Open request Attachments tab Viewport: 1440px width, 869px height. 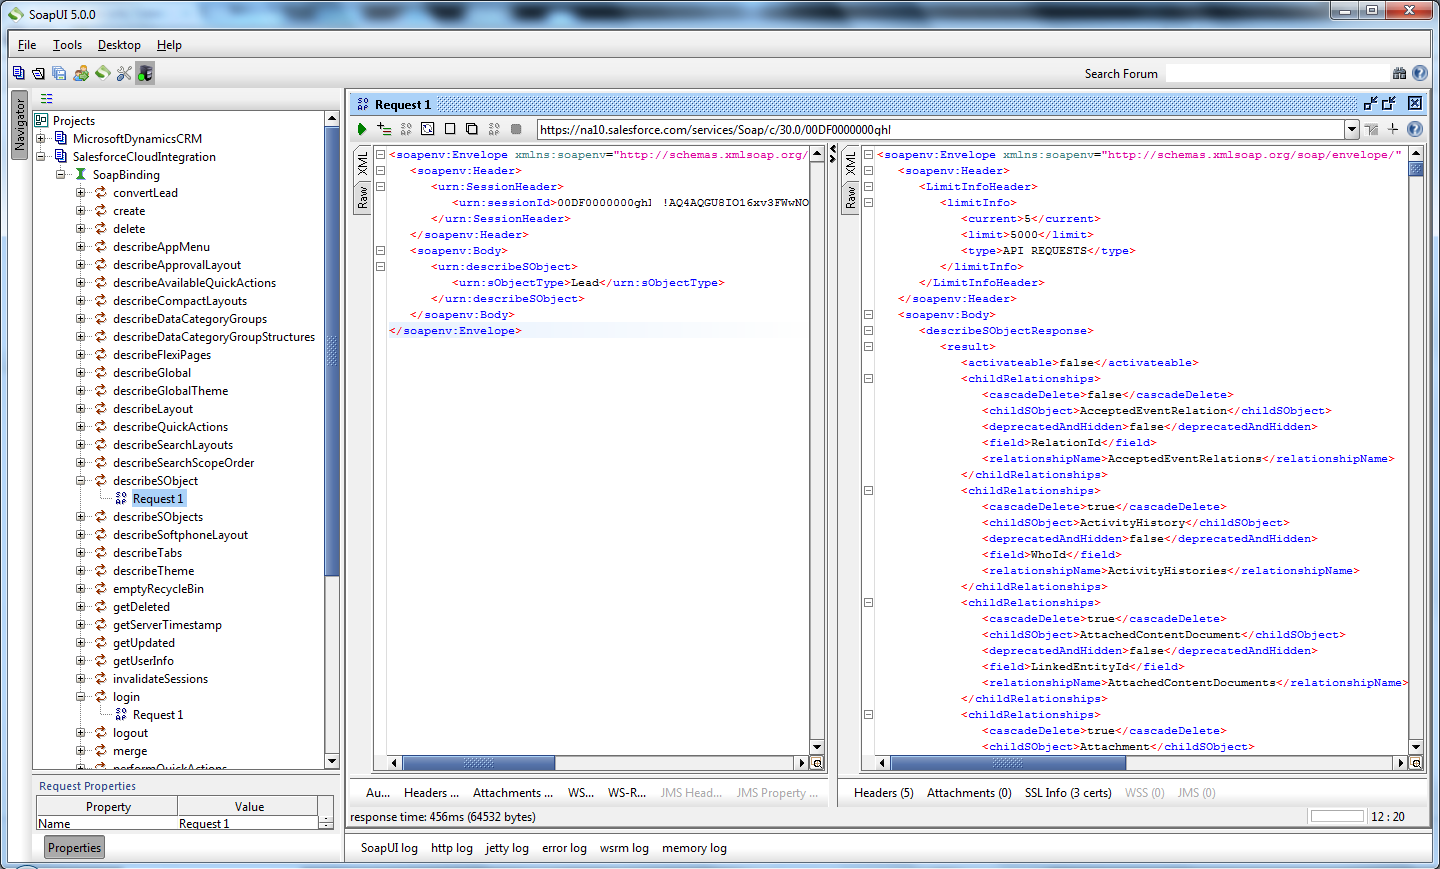pos(513,793)
